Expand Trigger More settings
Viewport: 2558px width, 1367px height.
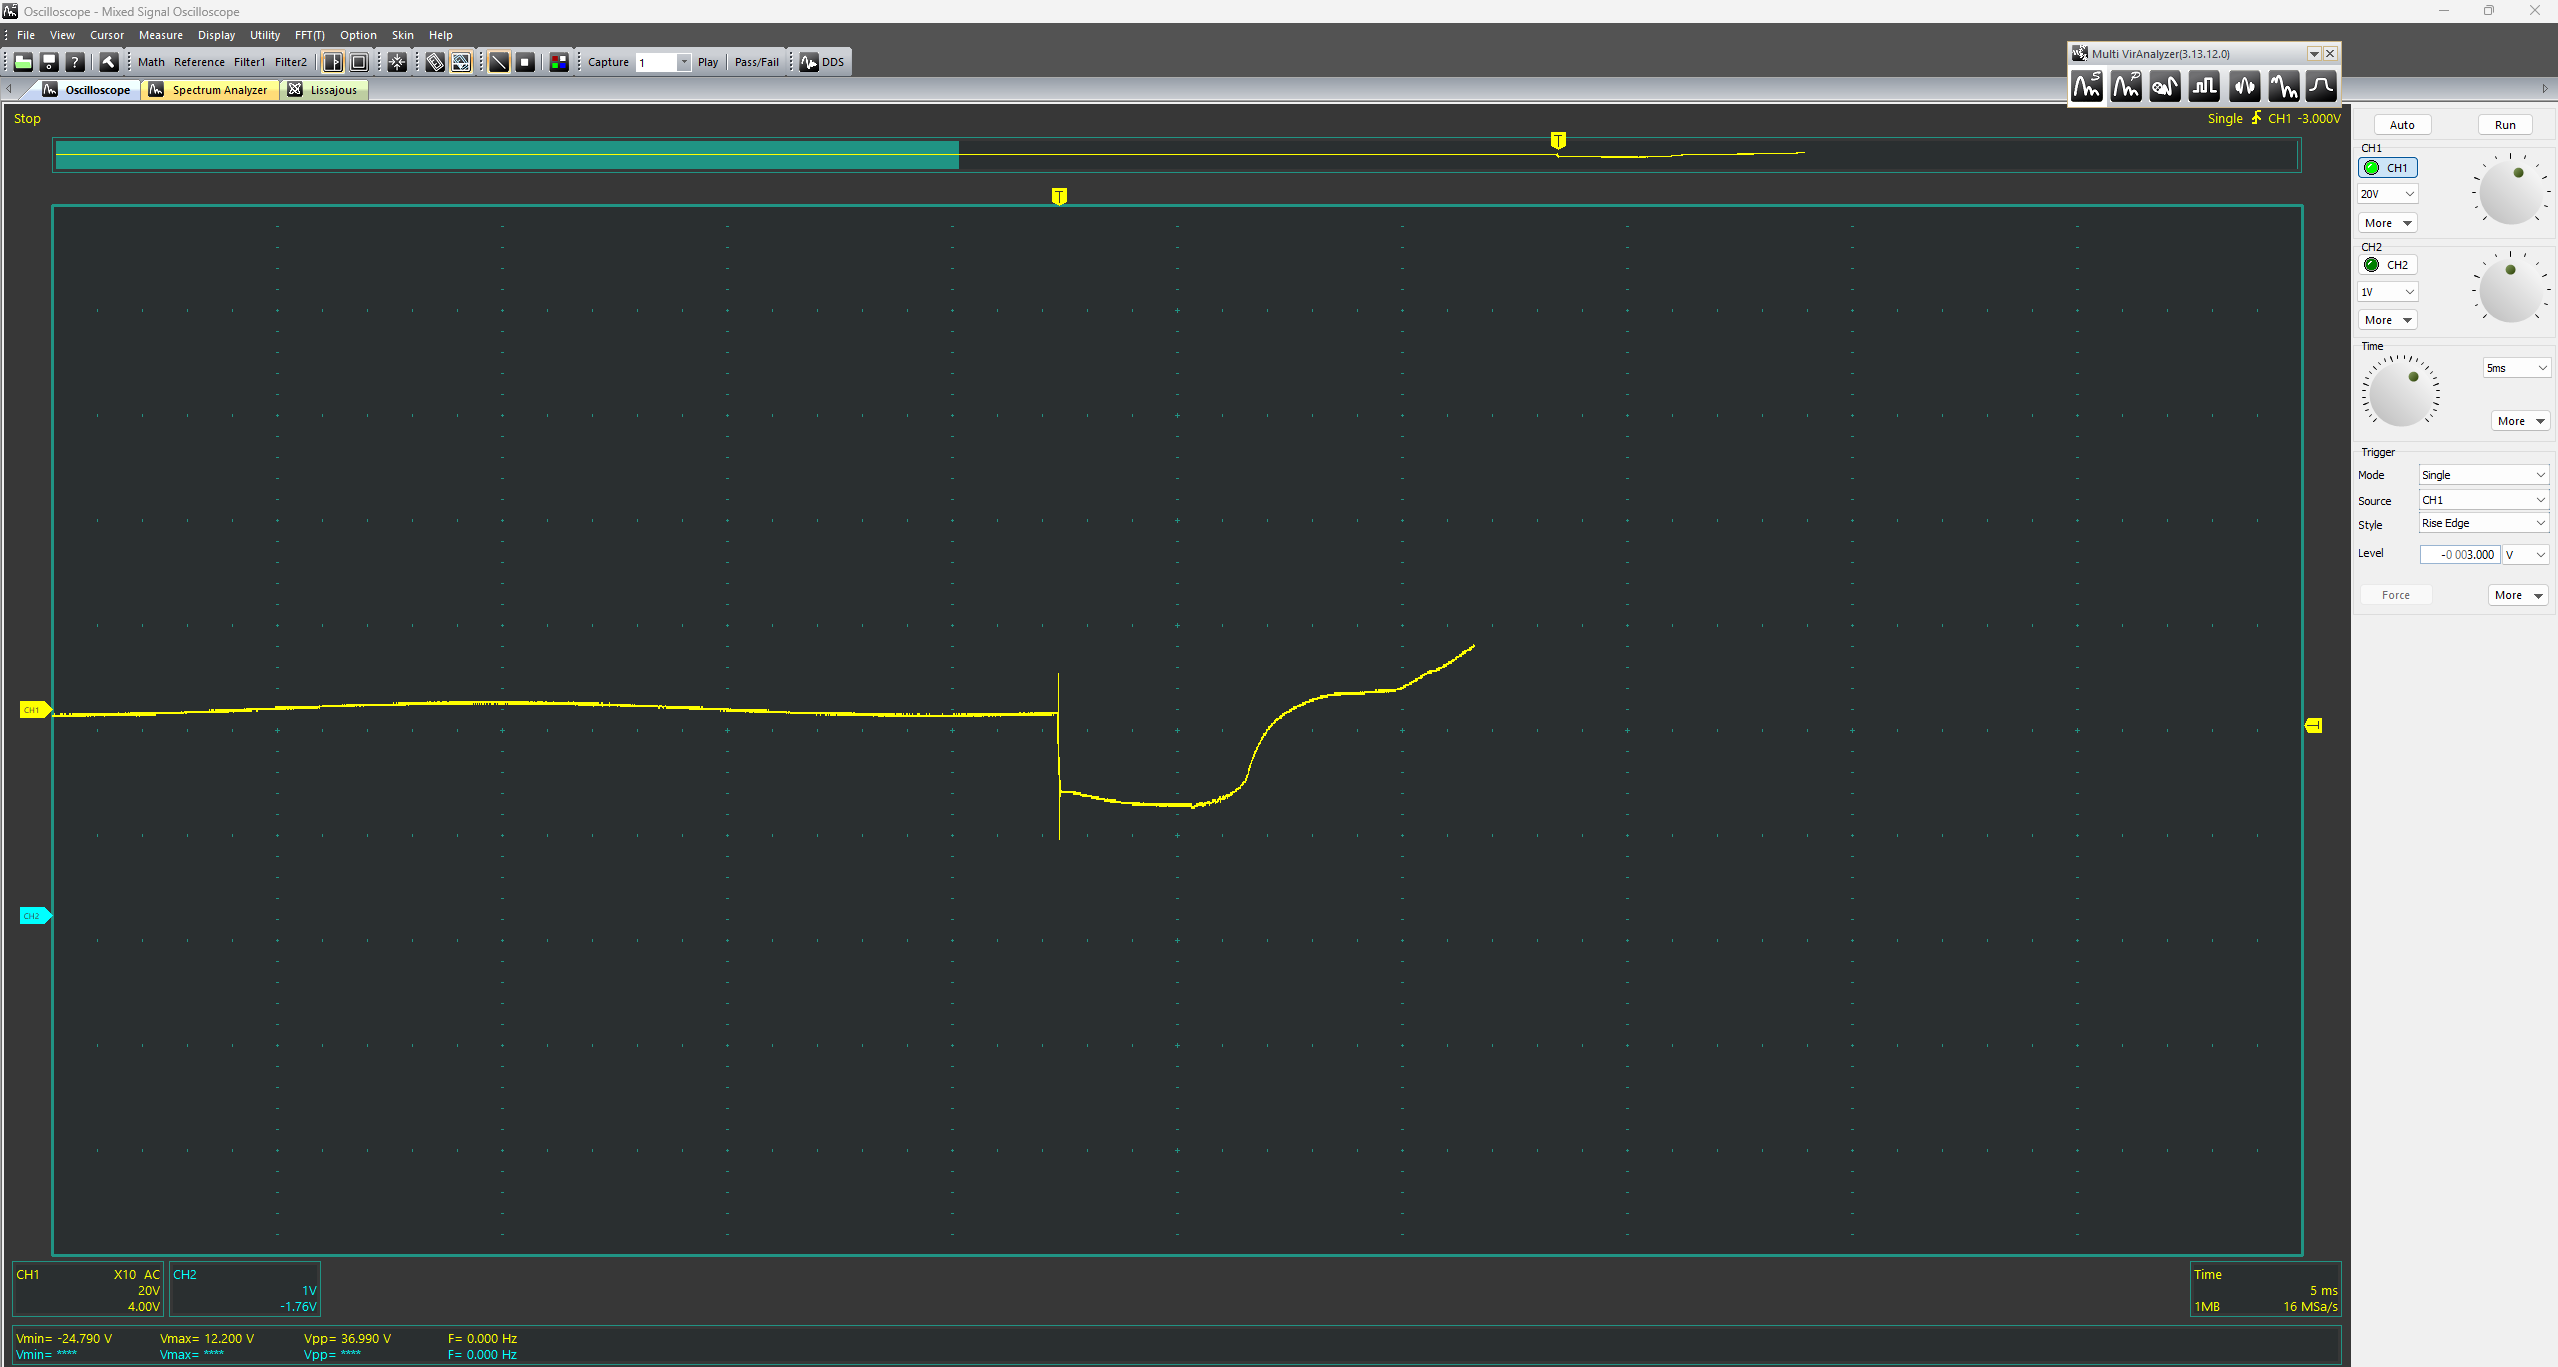point(2511,594)
